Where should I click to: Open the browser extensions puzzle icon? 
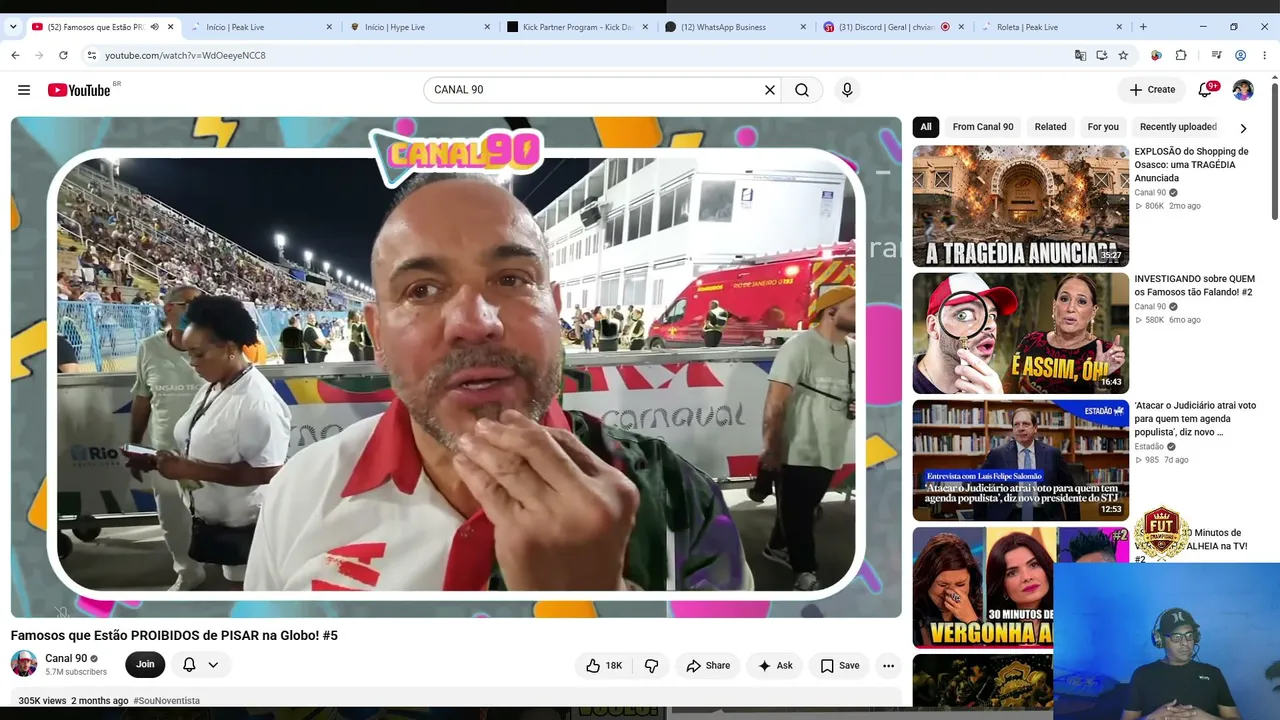[1181, 55]
